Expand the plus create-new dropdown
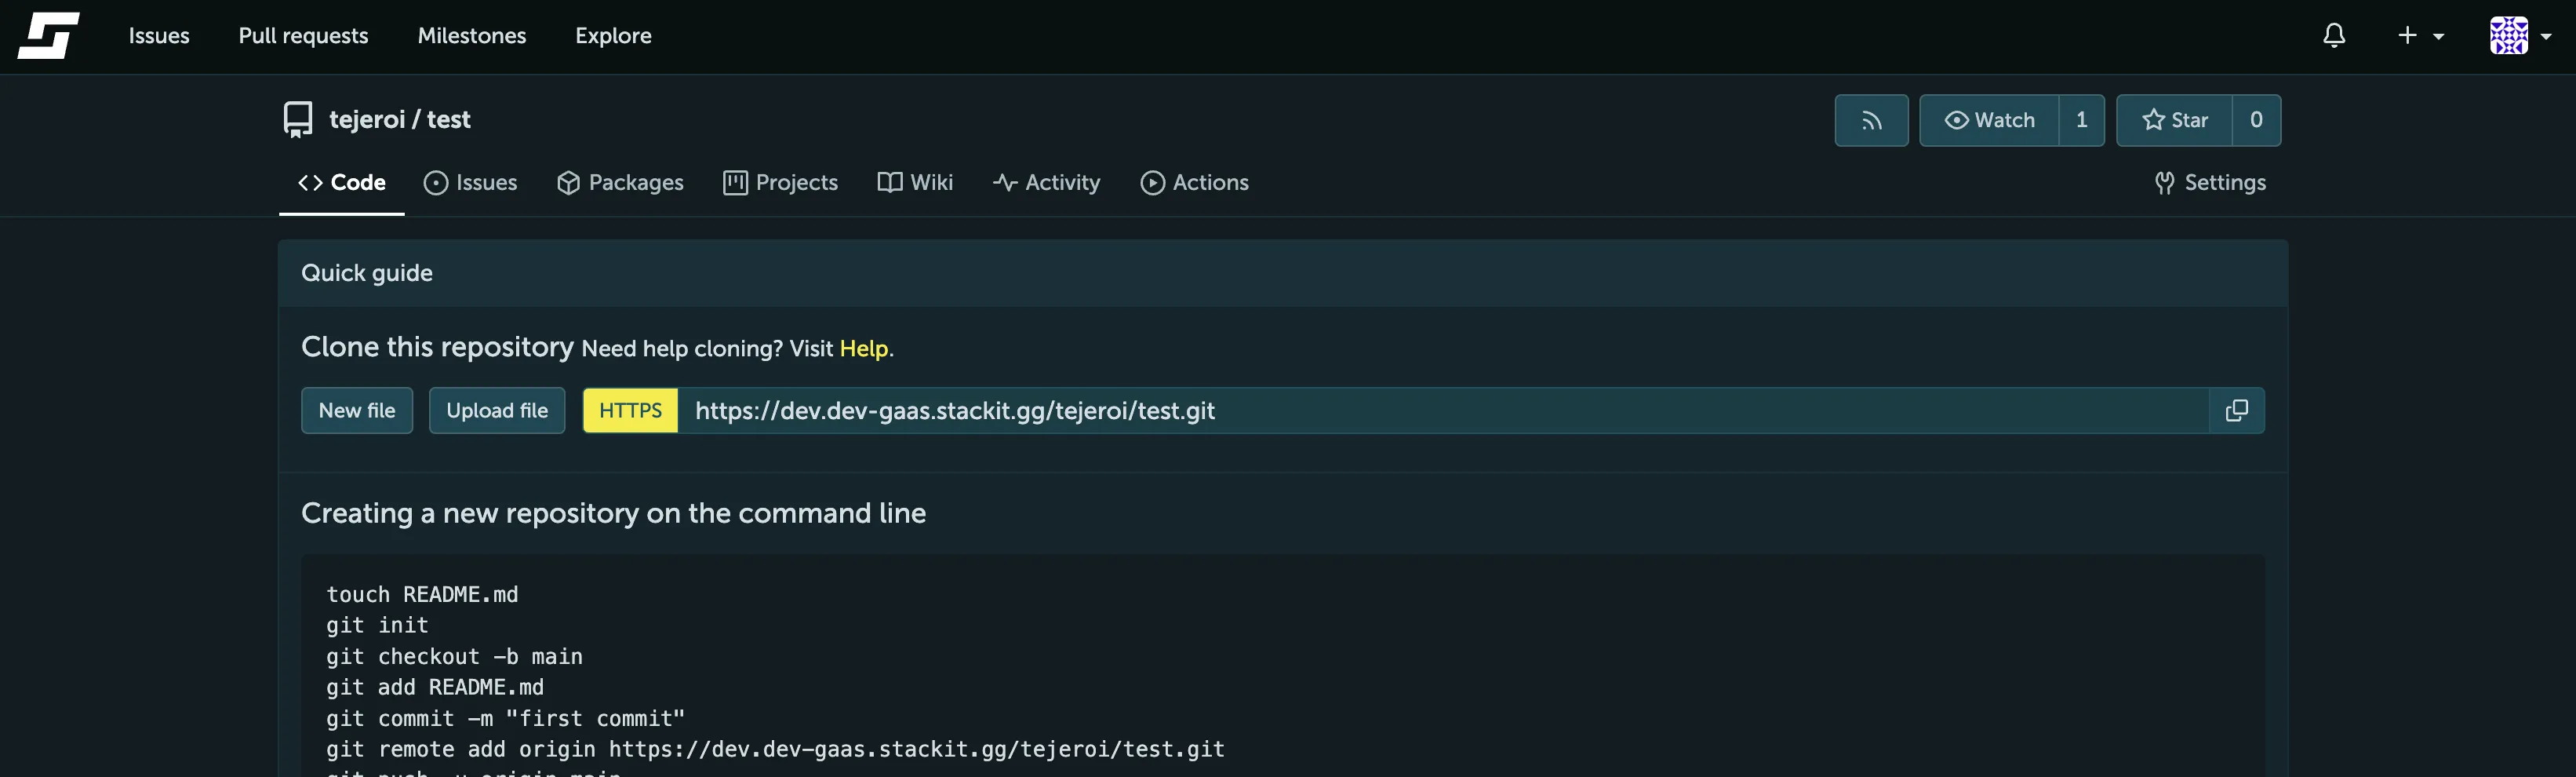The height and width of the screenshot is (777, 2576). [x=2419, y=36]
